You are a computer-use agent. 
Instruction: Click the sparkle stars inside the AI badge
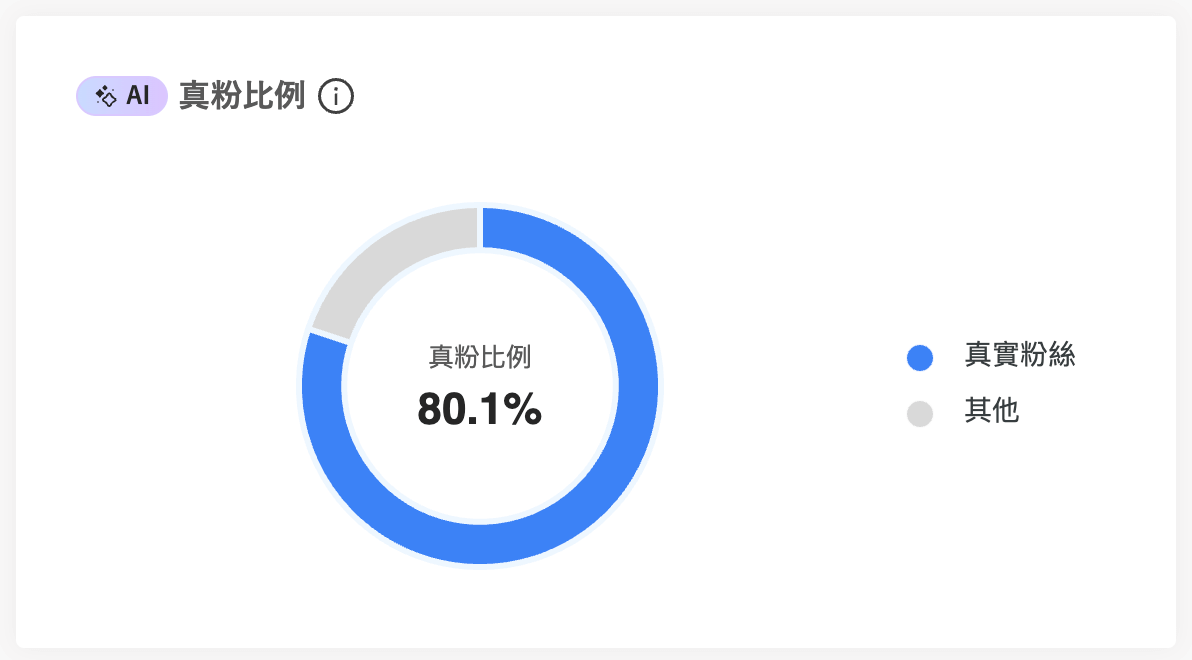[106, 96]
